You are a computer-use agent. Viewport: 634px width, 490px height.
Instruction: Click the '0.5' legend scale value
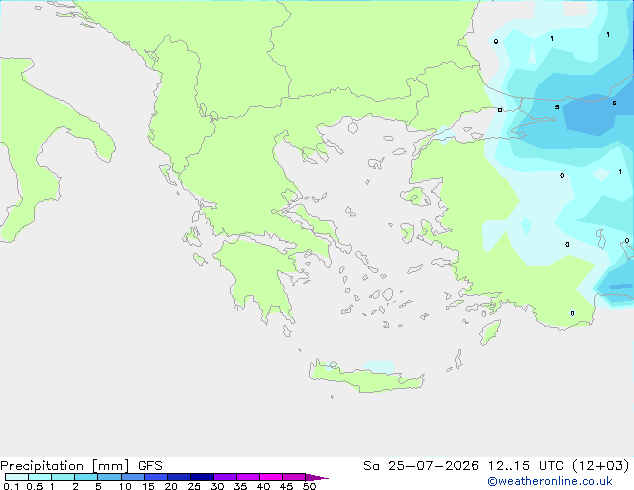34,486
